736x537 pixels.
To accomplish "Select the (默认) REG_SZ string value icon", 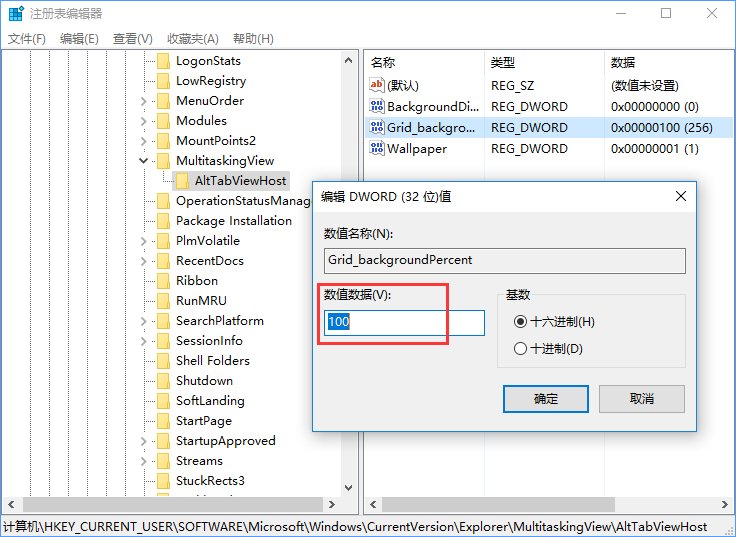I will 377,86.
